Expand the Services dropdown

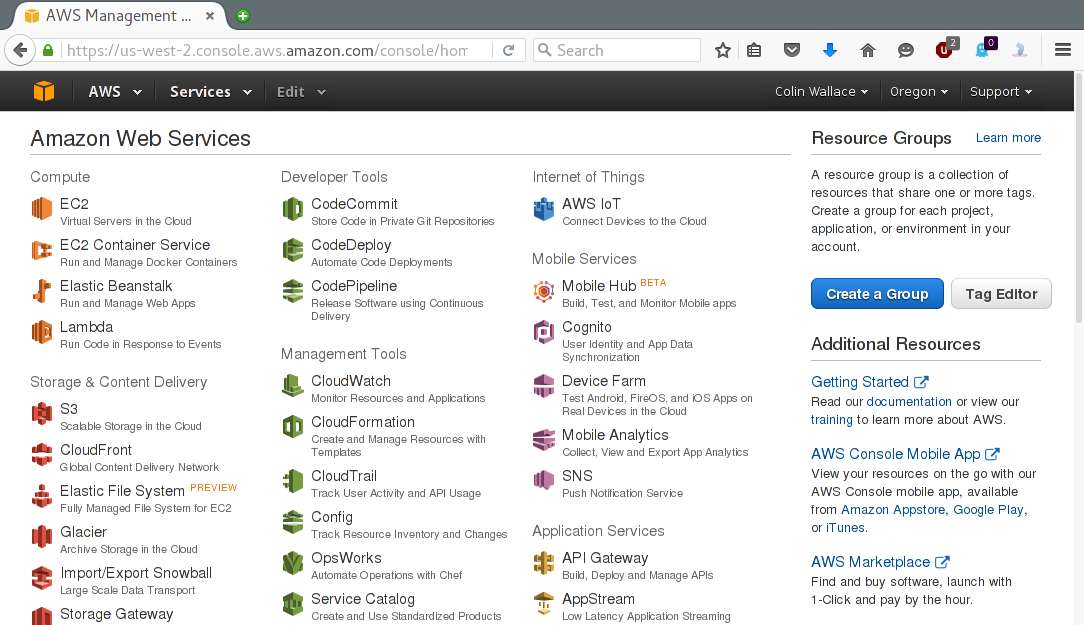pyautogui.click(x=211, y=92)
